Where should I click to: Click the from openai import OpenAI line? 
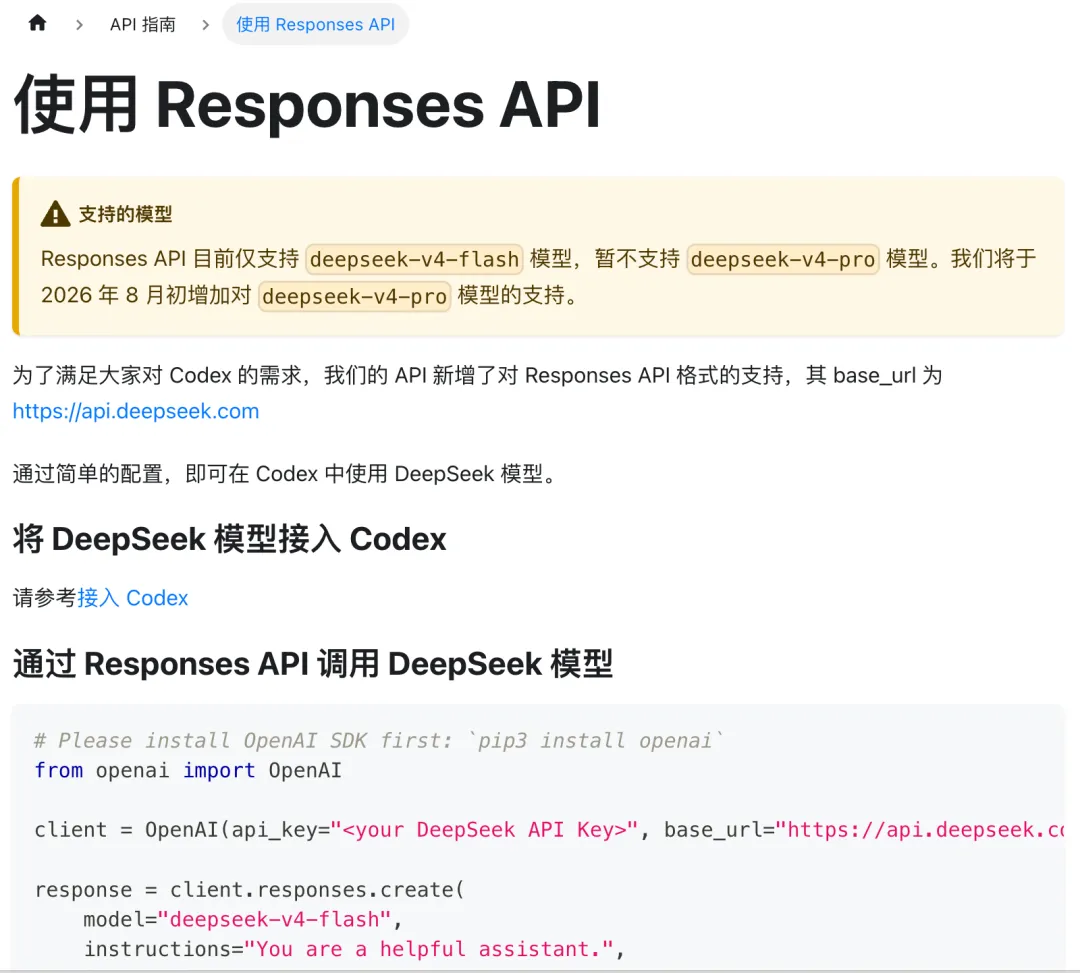188,770
